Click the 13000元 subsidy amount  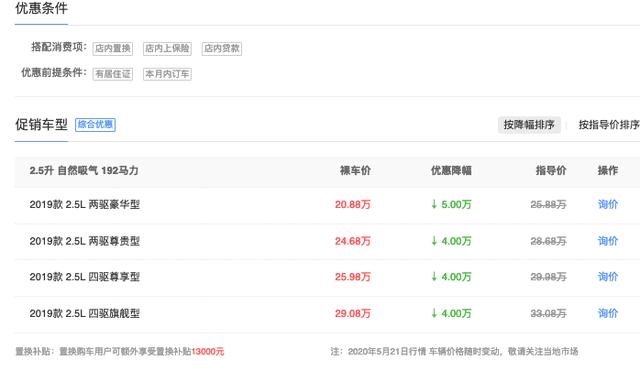coord(208,351)
